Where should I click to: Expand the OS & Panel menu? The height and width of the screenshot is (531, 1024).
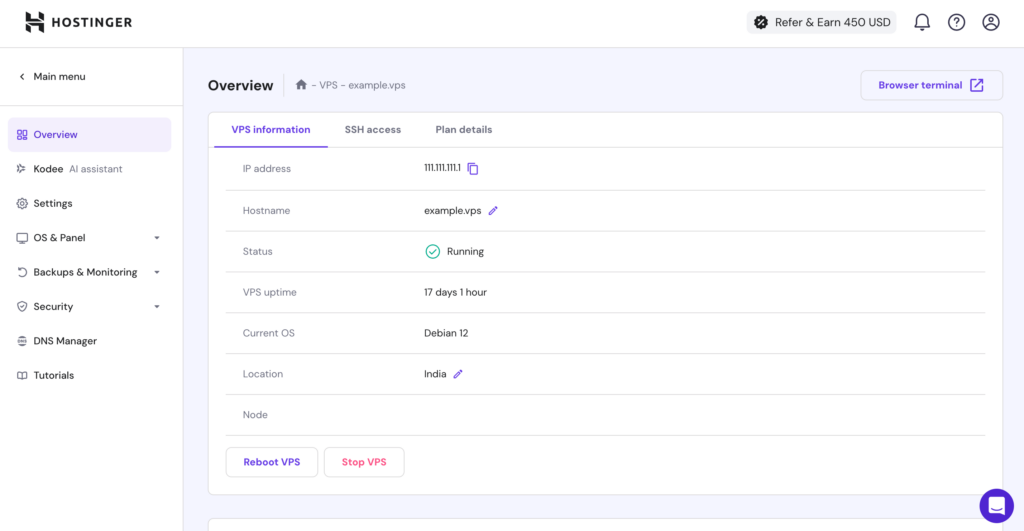click(89, 238)
